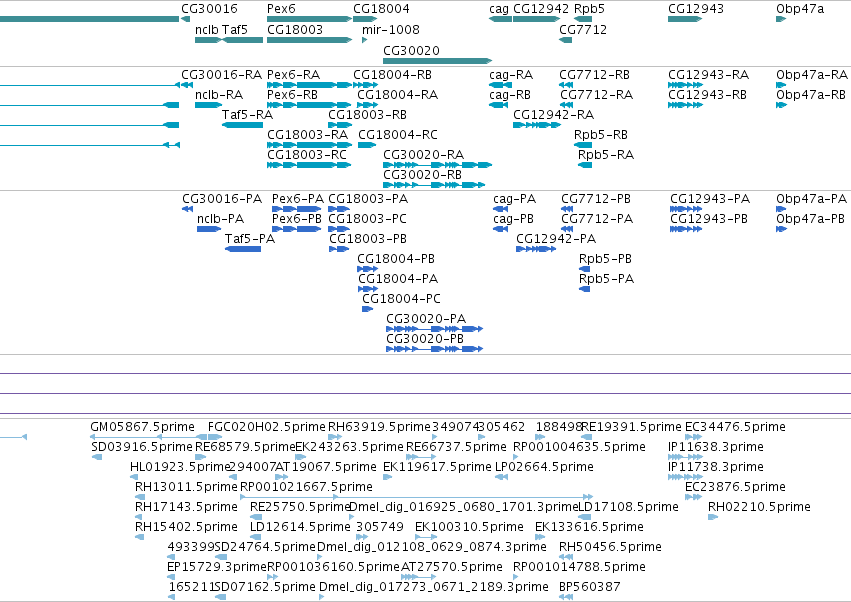The width and height of the screenshot is (851, 602).
Task: Open the Pex6-PB protein label
Action: (x=297, y=219)
